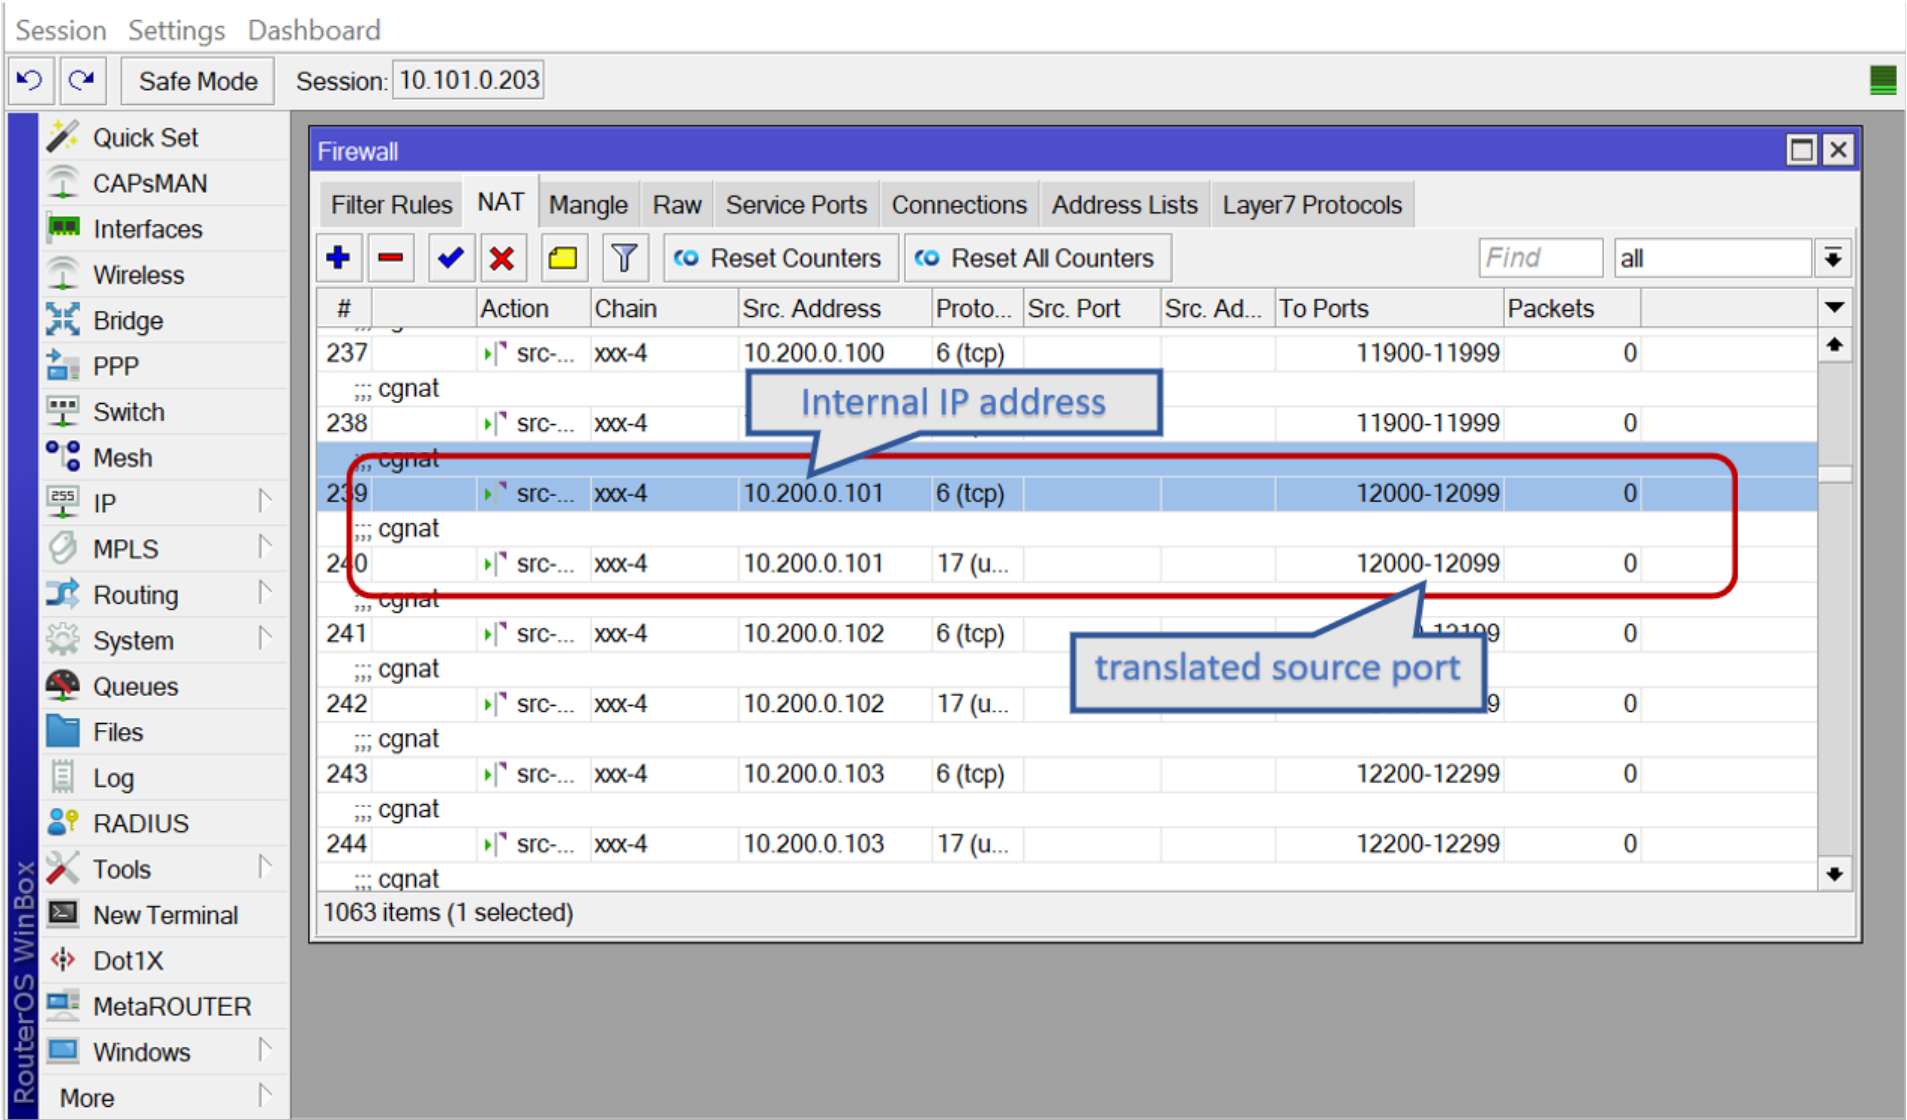Switch to Filter Rules tab
1907x1120 pixels.
(x=392, y=205)
